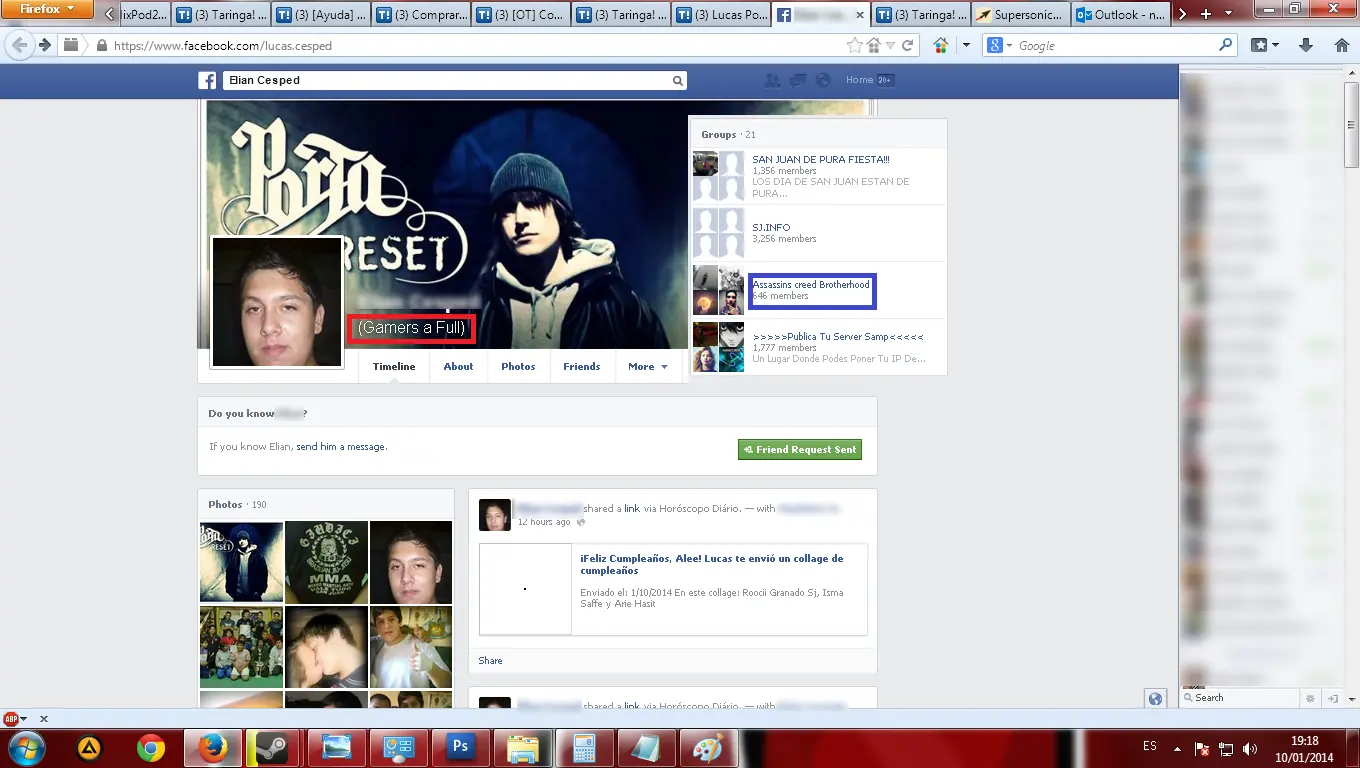Open the Firefox application menu
1360x768 pixels.
tap(47, 10)
